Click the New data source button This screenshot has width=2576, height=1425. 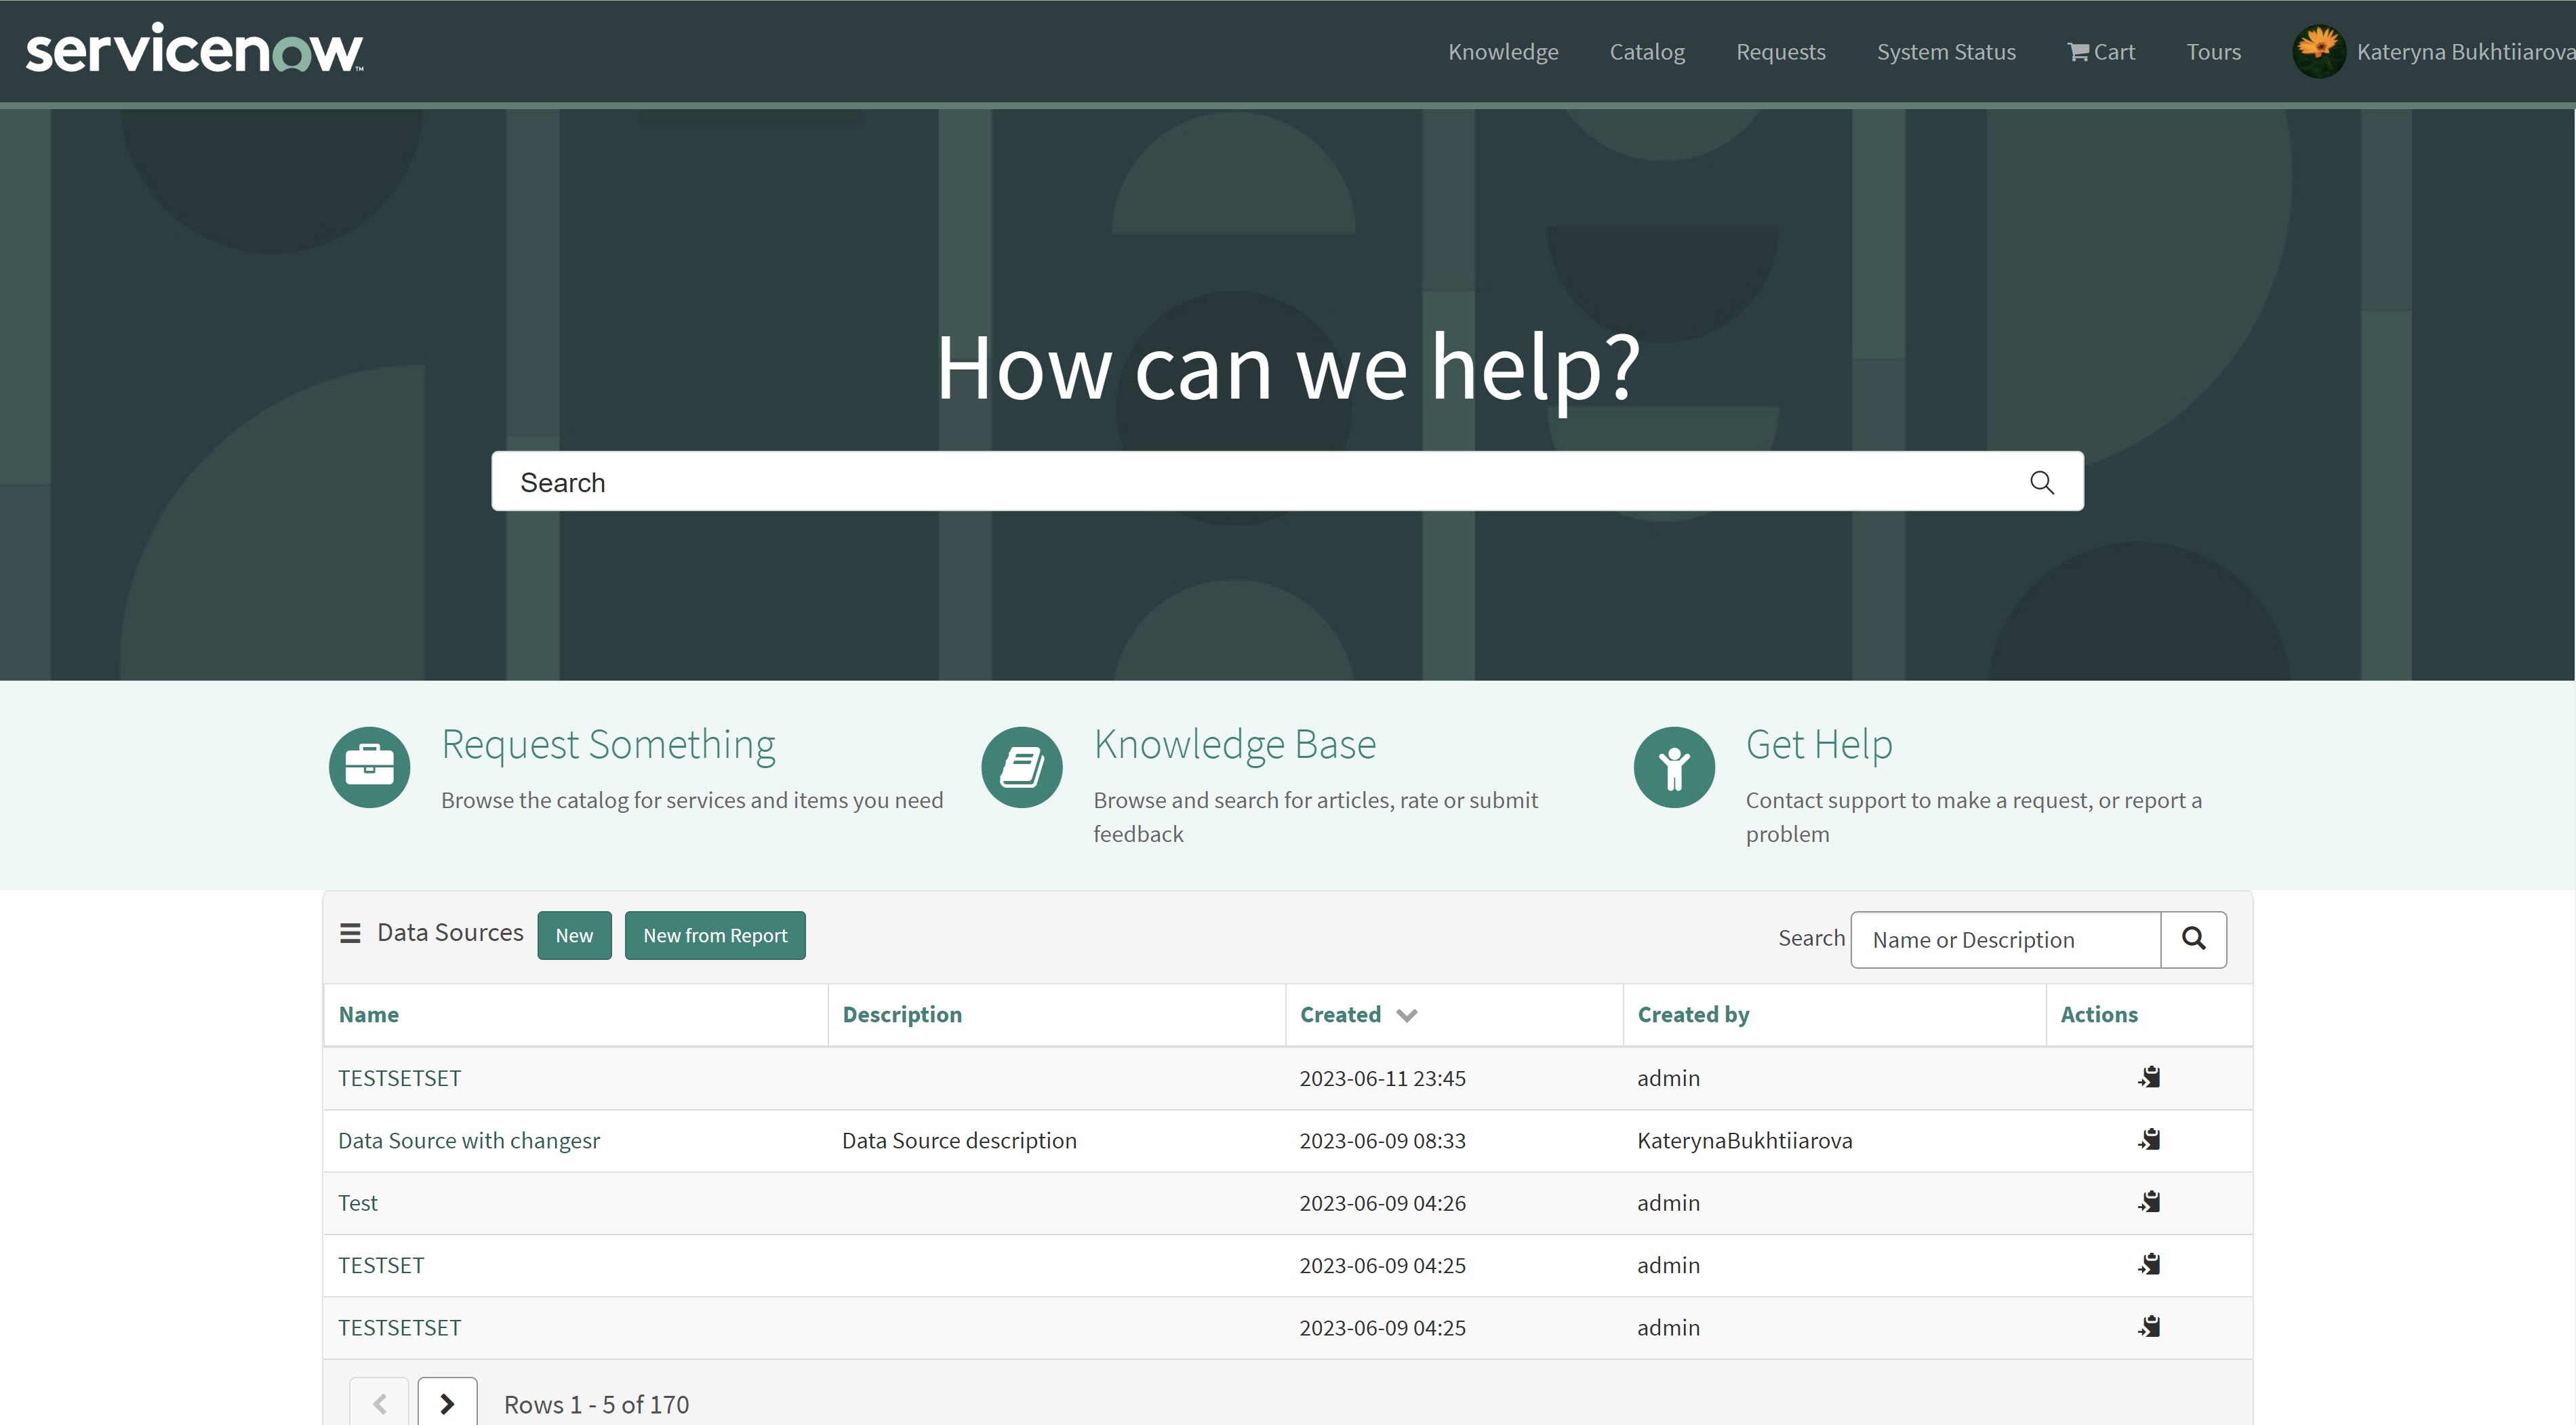click(x=574, y=935)
